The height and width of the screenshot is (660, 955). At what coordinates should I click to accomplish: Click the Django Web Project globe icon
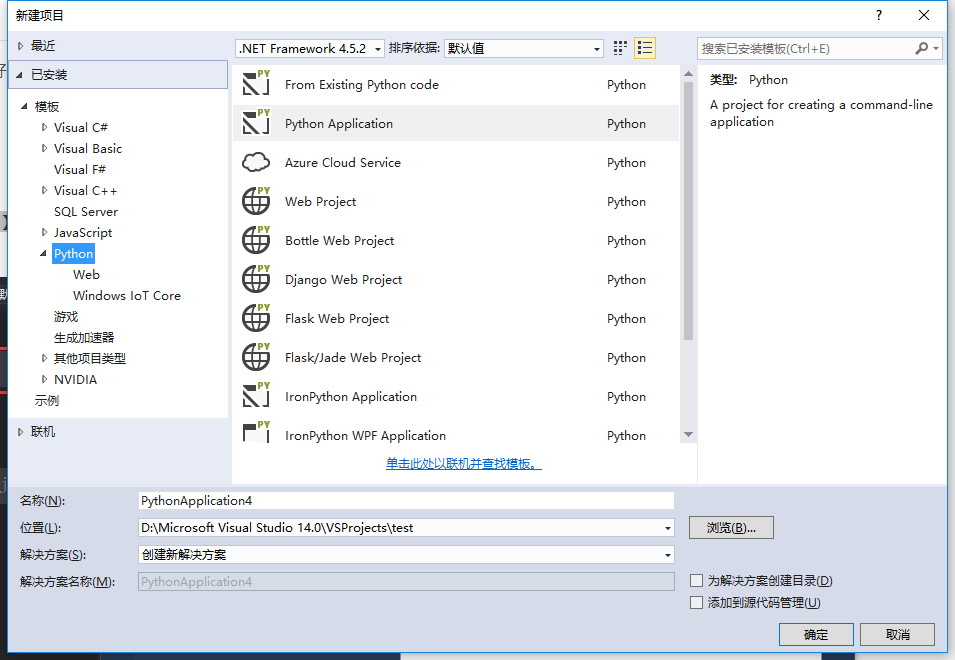tap(256, 280)
